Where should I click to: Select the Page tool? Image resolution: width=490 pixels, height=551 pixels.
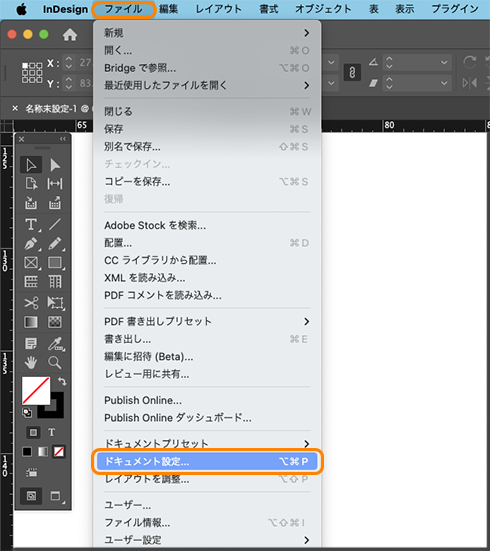click(31, 183)
